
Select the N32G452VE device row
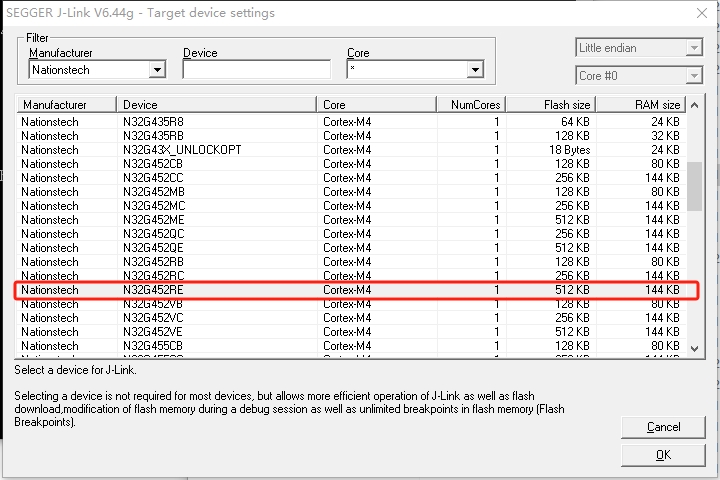(x=352, y=332)
